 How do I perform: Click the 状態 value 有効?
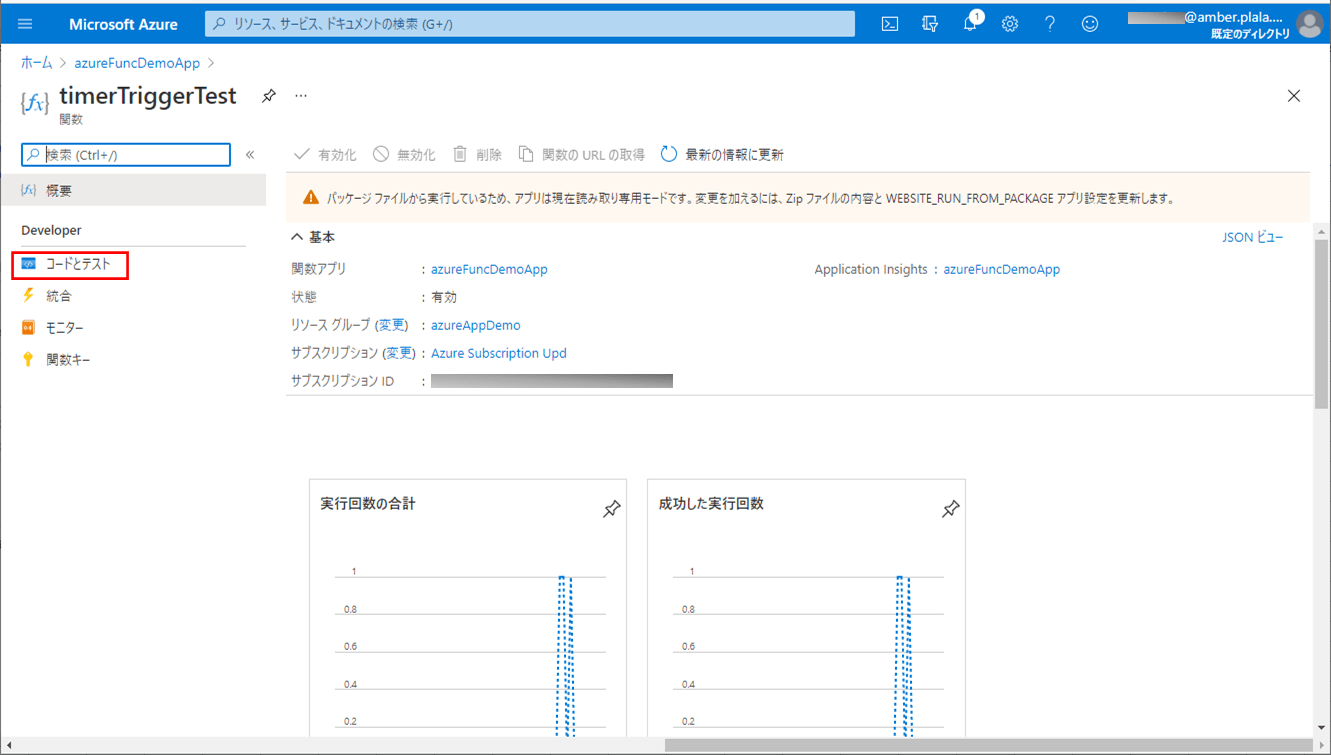coord(444,298)
